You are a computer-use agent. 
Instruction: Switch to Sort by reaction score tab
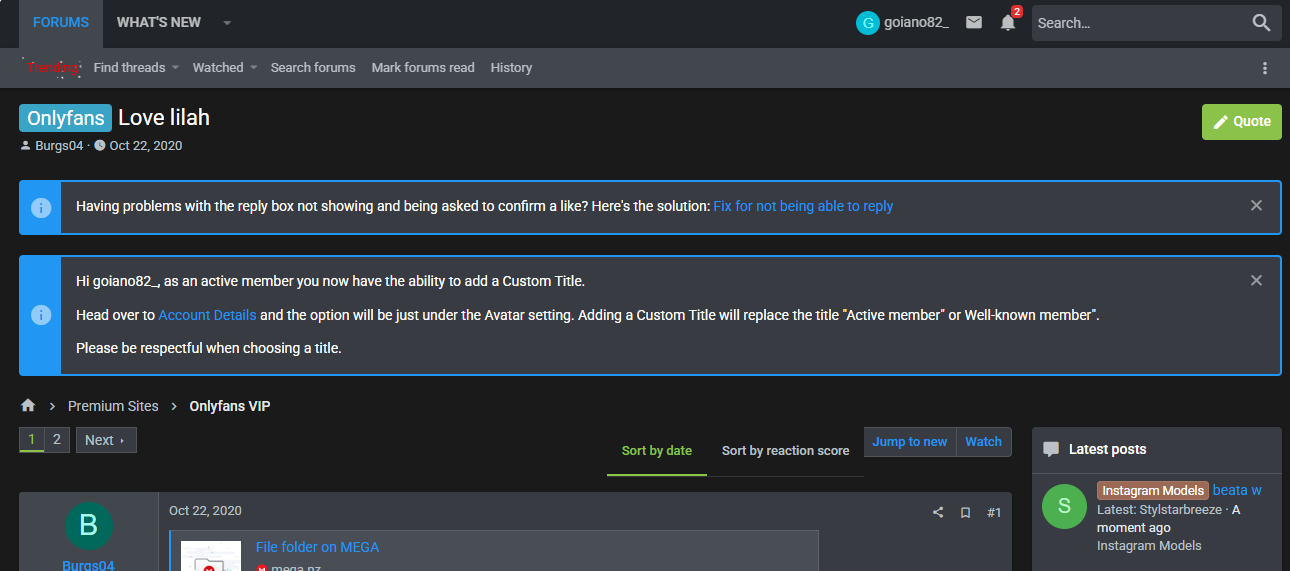pyautogui.click(x=785, y=451)
